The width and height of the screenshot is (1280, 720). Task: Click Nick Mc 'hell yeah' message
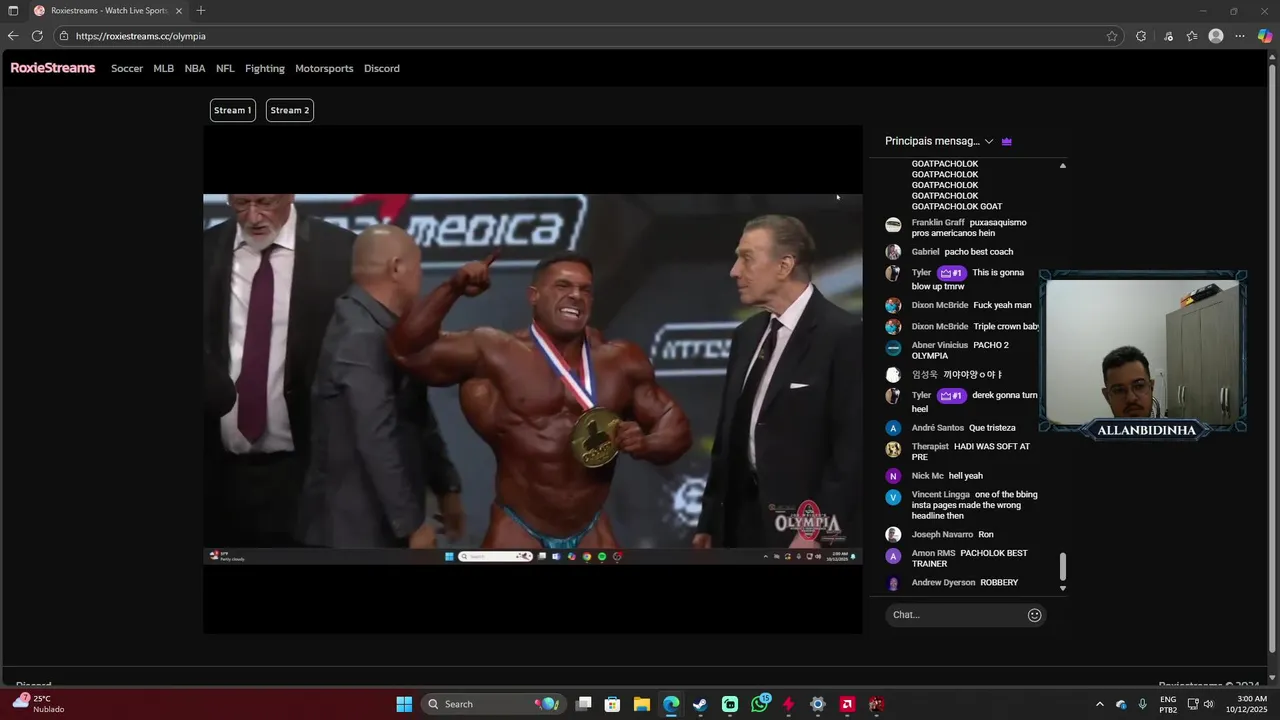pos(966,476)
